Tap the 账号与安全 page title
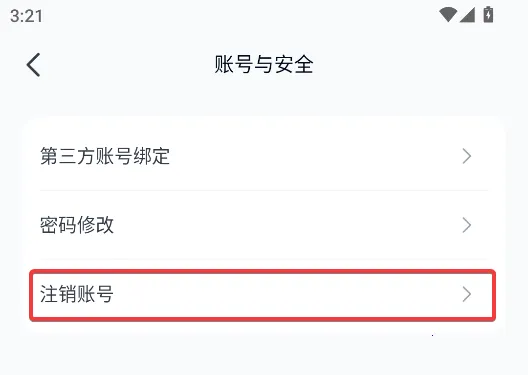The height and width of the screenshot is (375, 528). (x=264, y=64)
